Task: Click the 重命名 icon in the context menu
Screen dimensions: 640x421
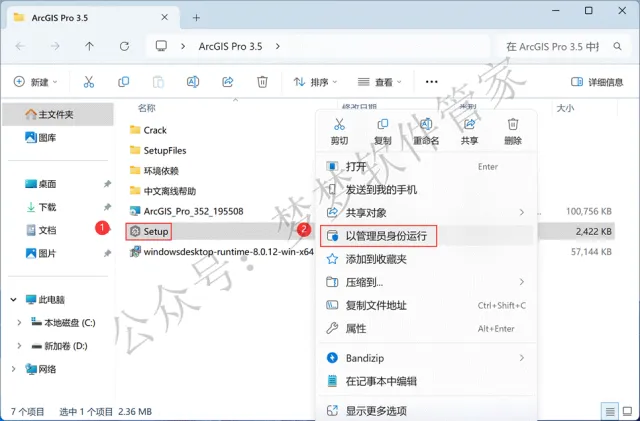Action: [x=426, y=124]
